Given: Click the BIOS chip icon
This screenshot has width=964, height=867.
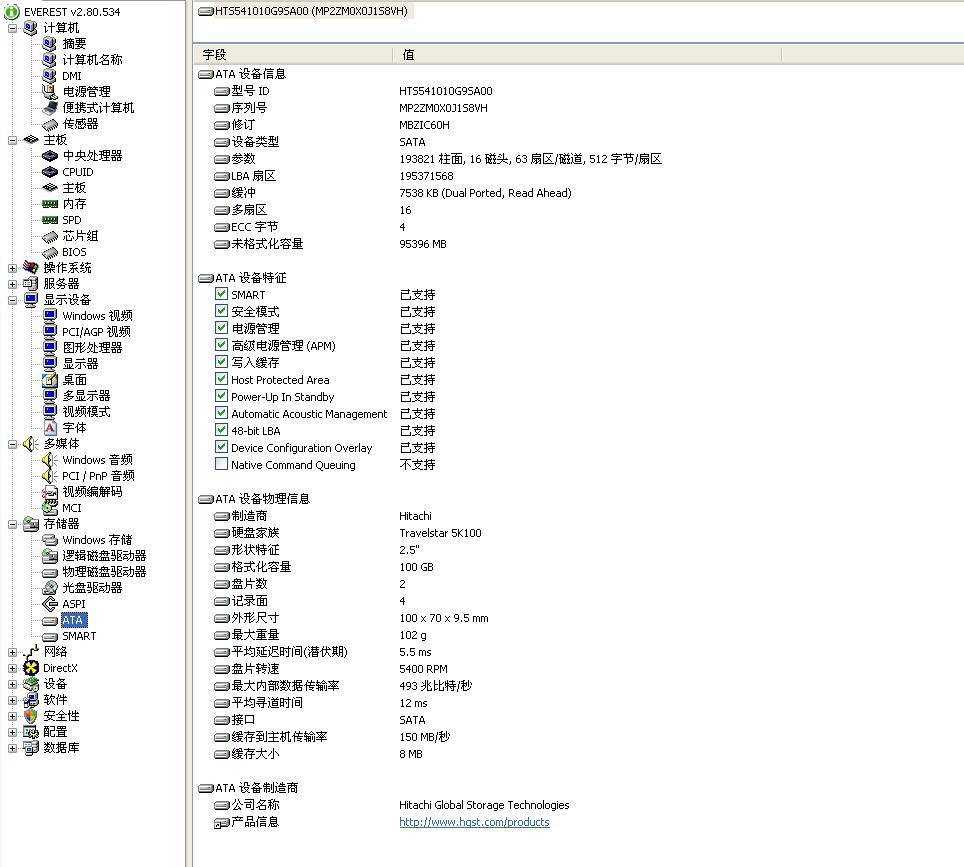Looking at the screenshot, I should click(50, 252).
